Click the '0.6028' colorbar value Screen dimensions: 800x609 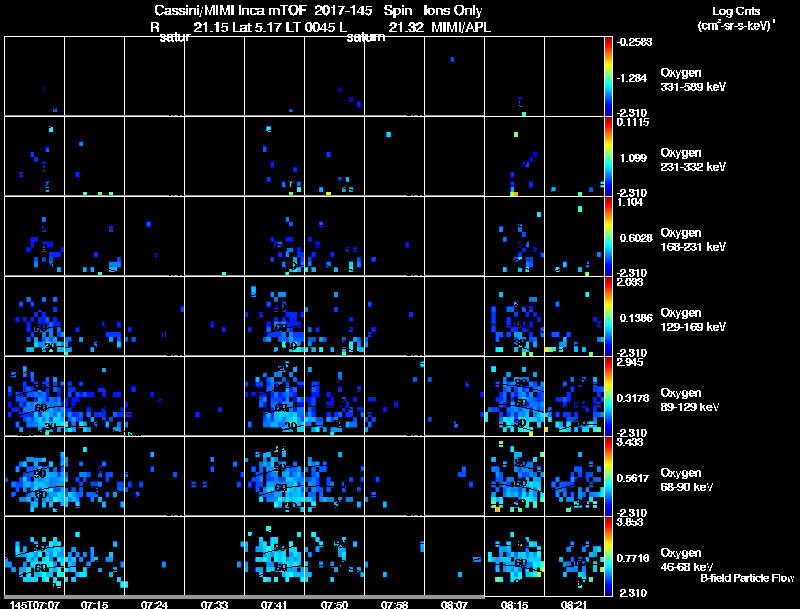636,238
